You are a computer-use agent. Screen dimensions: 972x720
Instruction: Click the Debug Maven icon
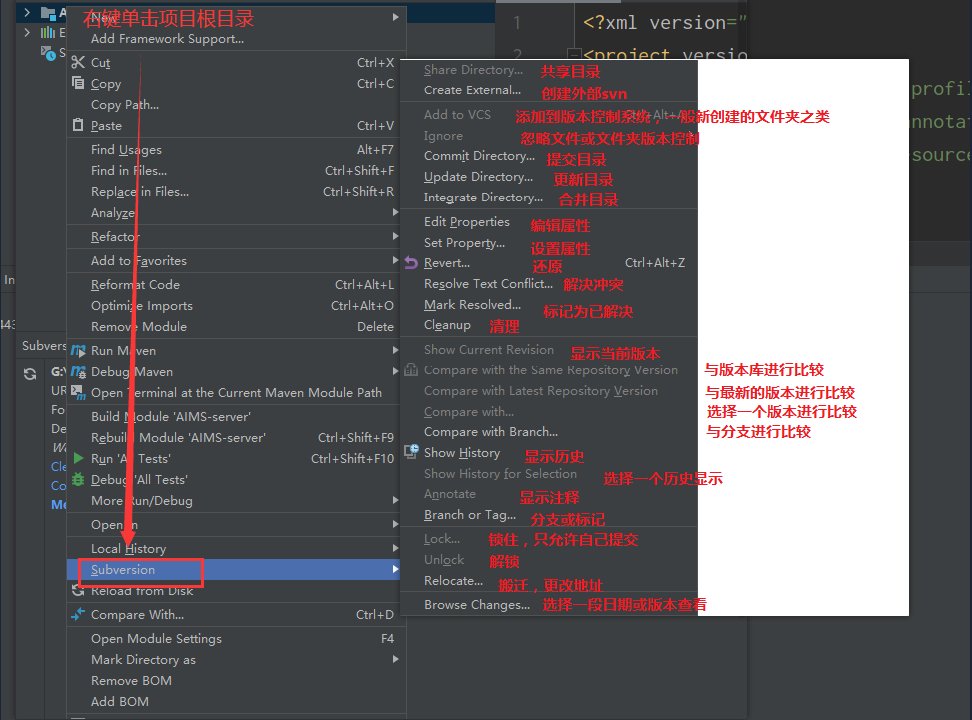[78, 371]
